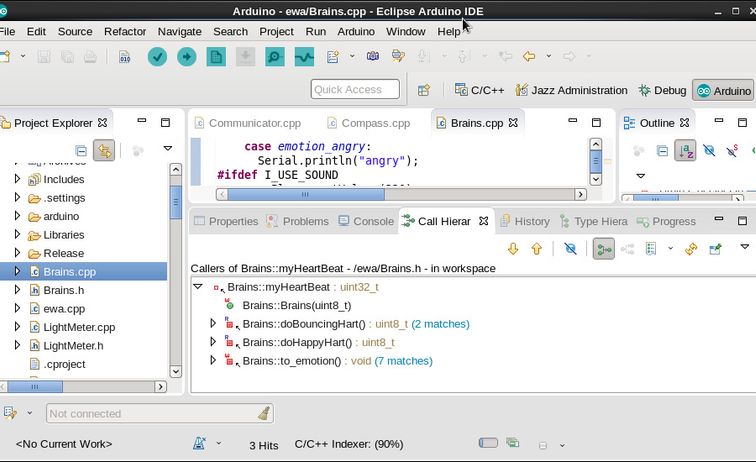Screen dimensions: 756x462
Task: Click the New wizard toolbar icon
Action: coord(5,56)
